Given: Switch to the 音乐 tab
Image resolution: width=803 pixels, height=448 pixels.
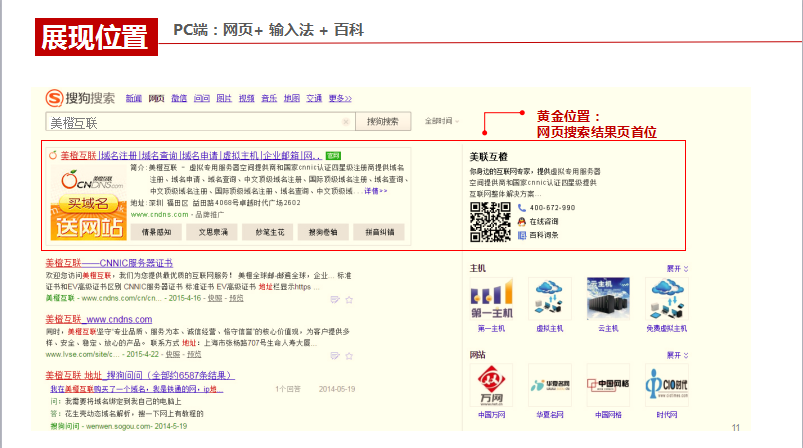Looking at the screenshot, I should 269,98.
